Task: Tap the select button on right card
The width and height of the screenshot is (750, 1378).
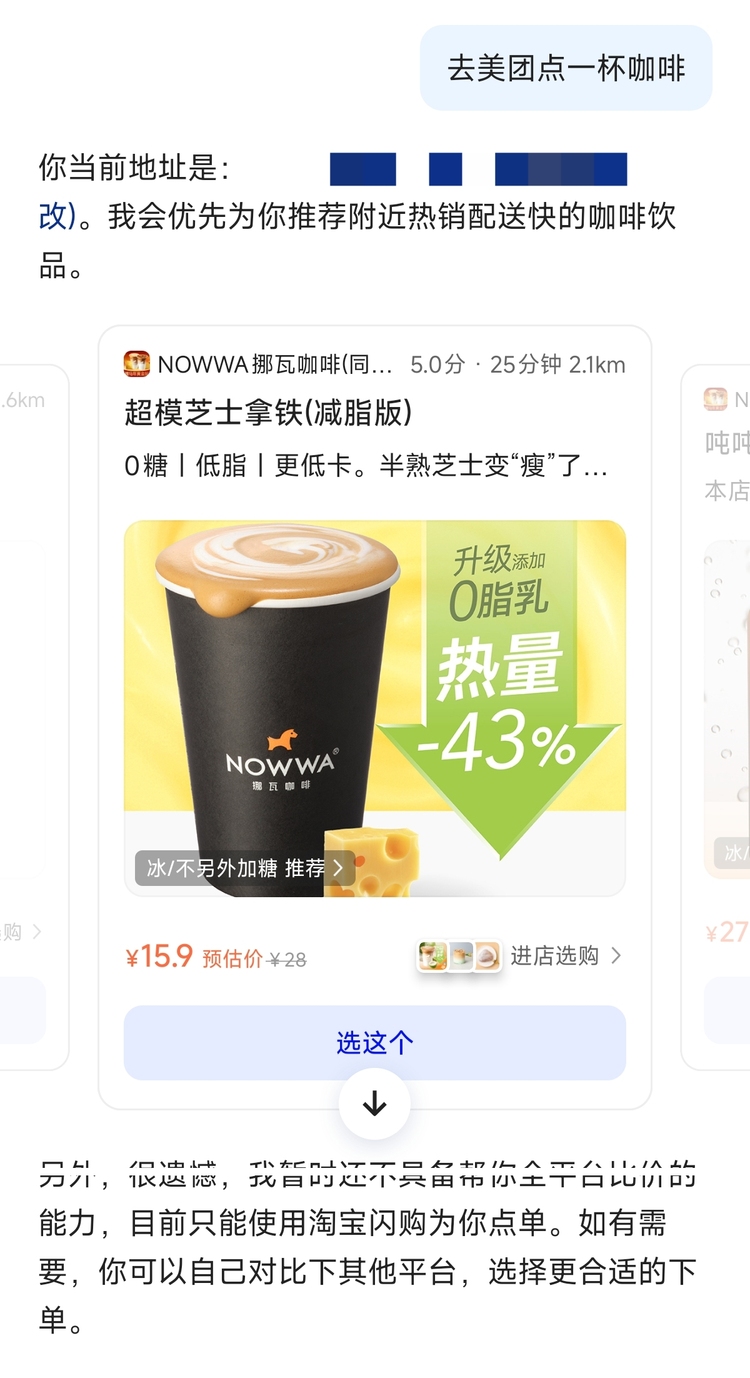Action: 727,1010
